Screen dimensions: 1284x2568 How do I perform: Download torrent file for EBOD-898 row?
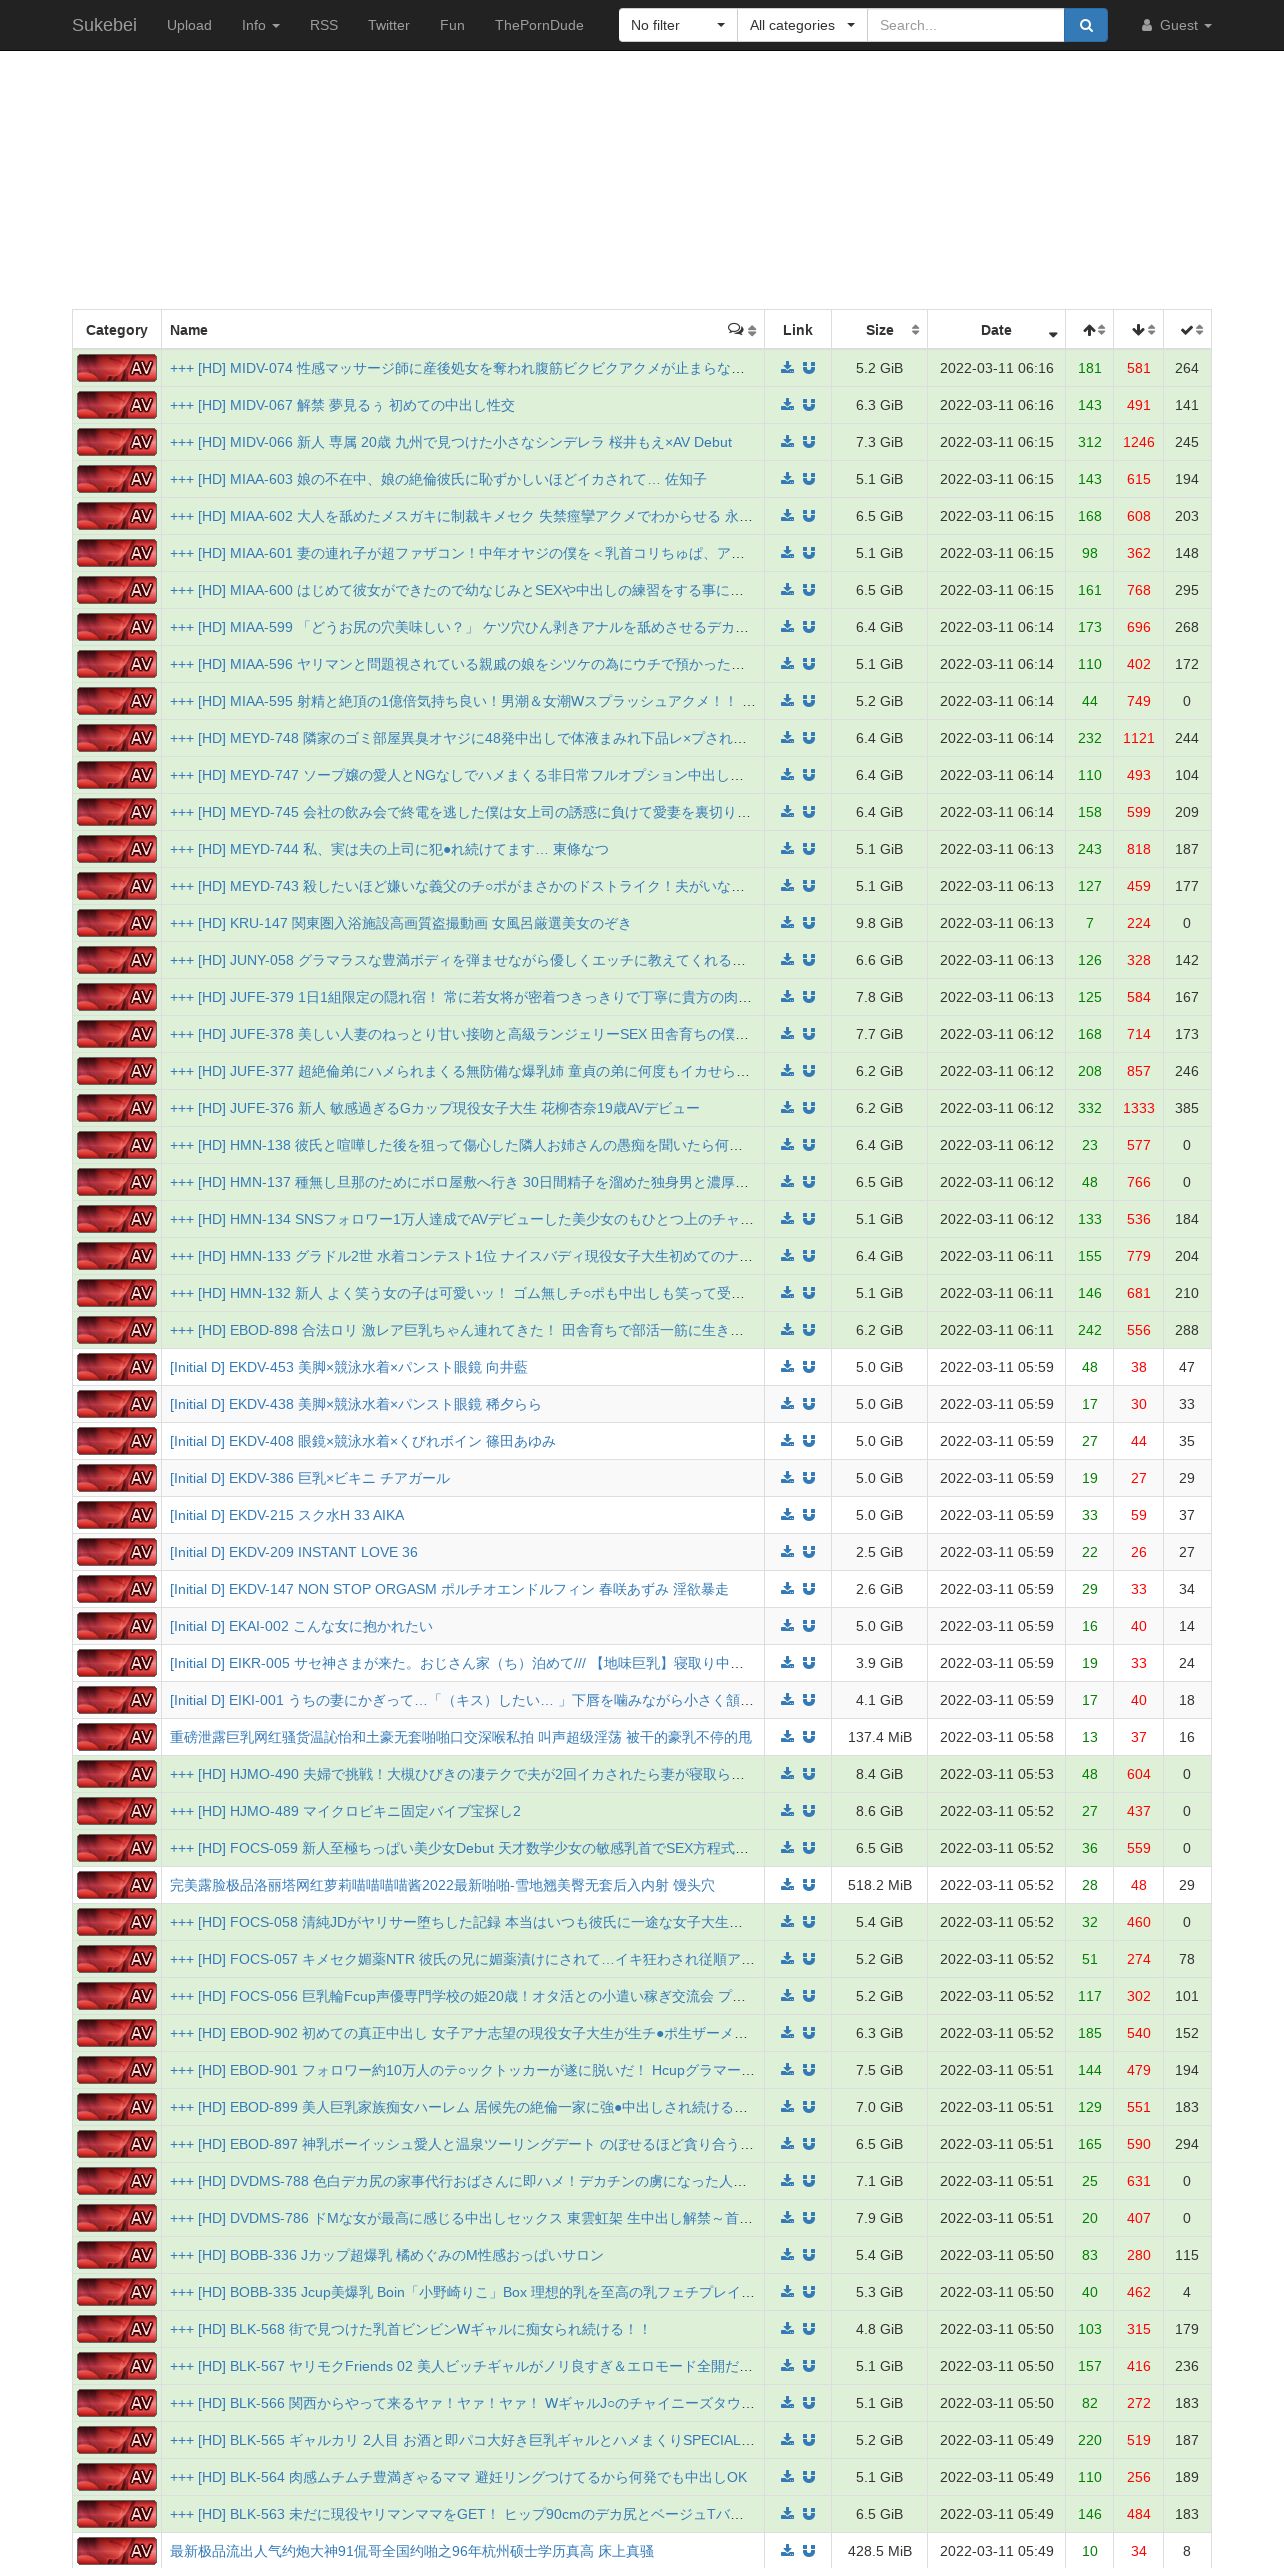(x=787, y=1330)
